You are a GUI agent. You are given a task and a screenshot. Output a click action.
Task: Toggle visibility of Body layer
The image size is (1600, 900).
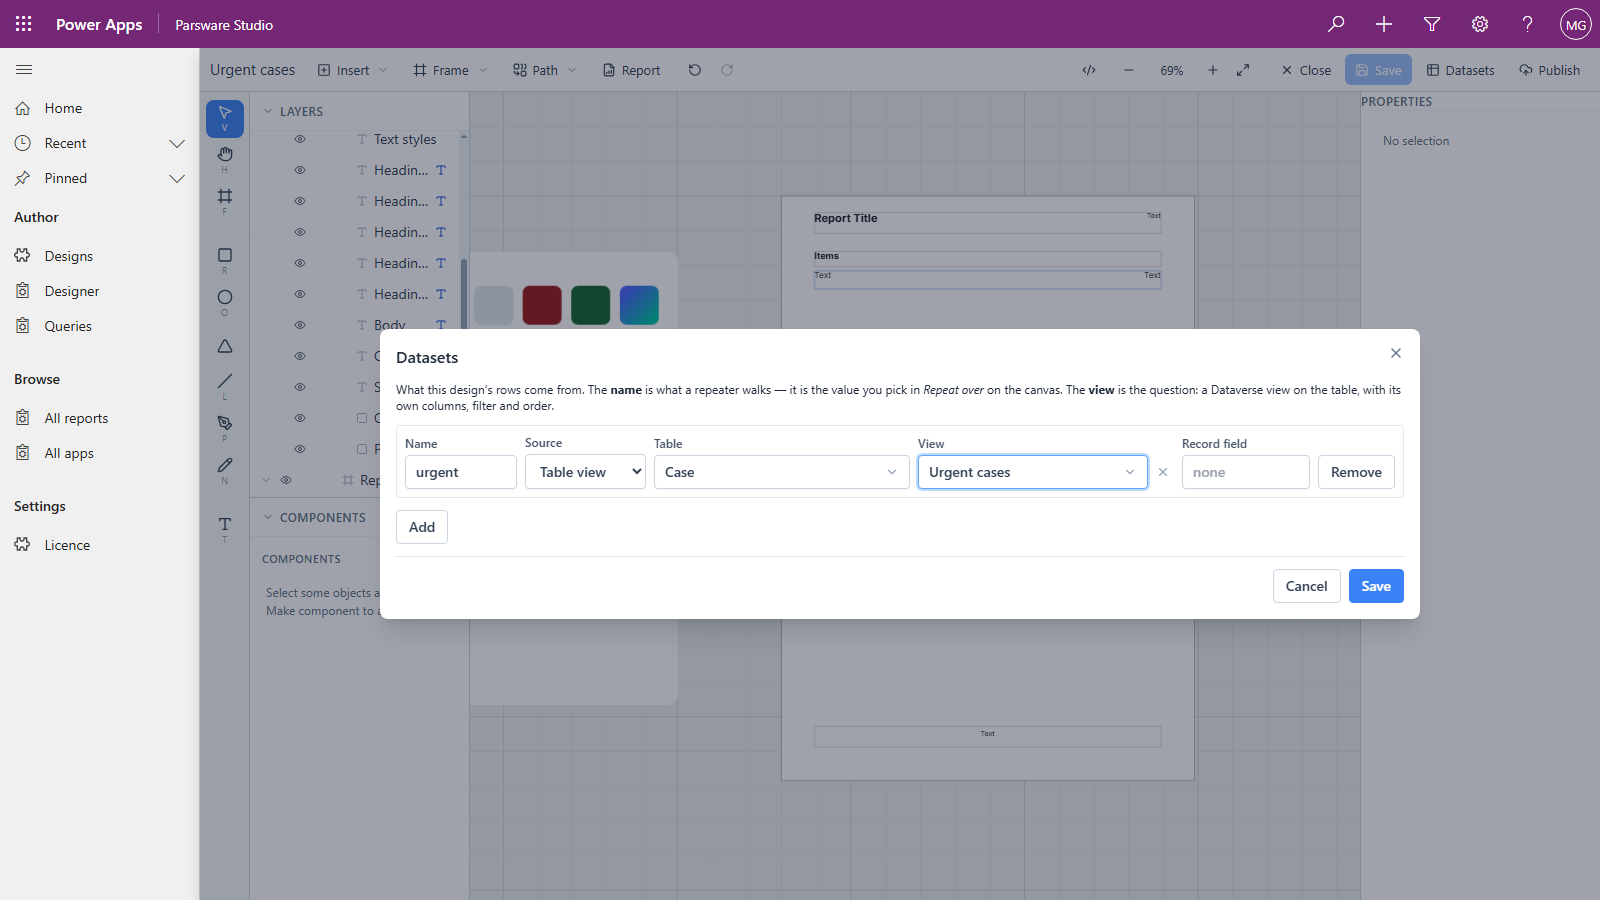300,325
